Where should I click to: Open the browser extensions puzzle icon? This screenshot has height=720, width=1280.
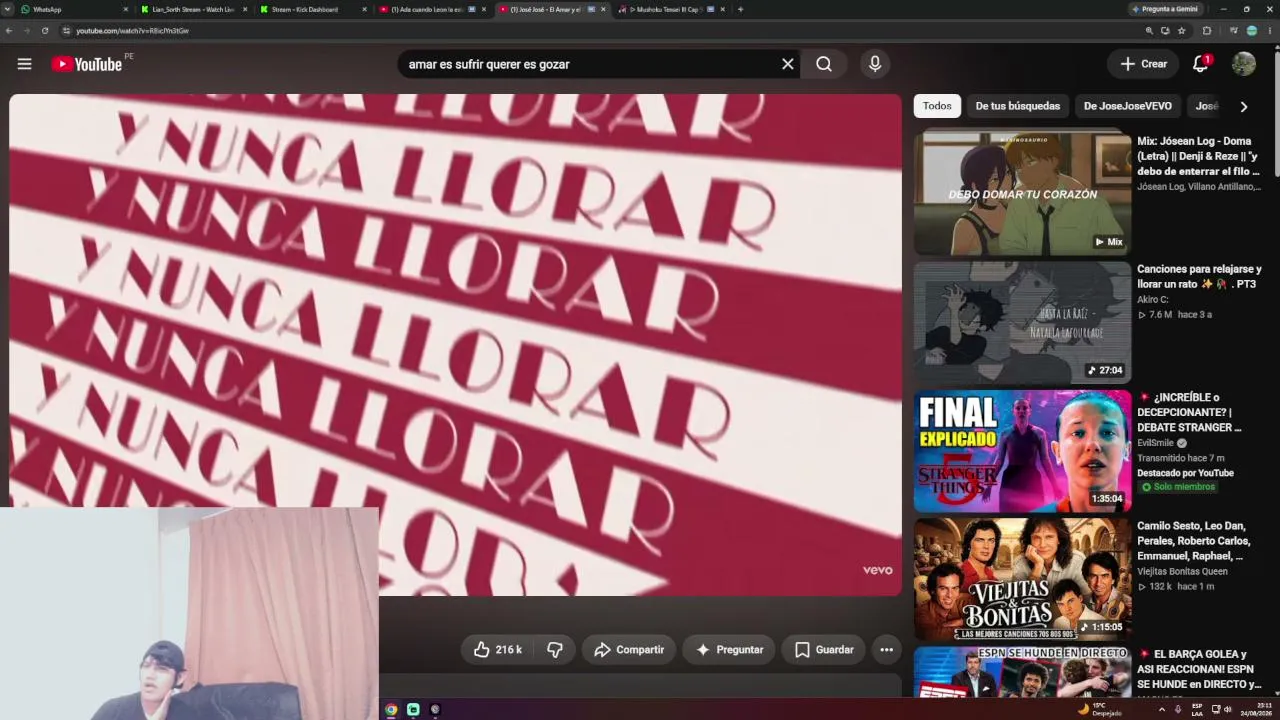click(1207, 31)
